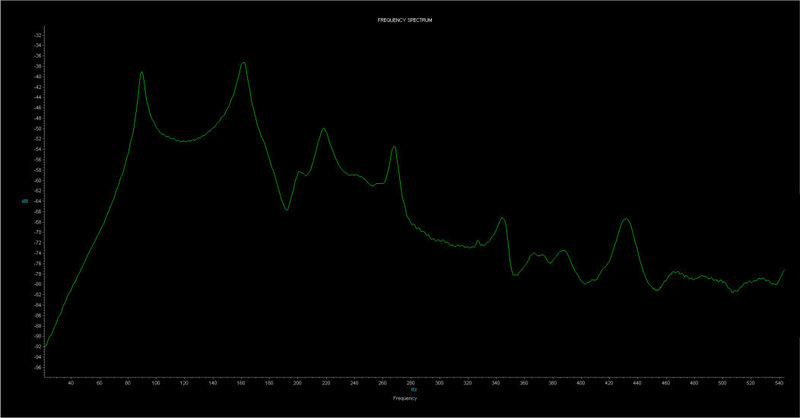The height and width of the screenshot is (418, 800).
Task: Click the 540 tick label on frequency axis
Action: 779,383
